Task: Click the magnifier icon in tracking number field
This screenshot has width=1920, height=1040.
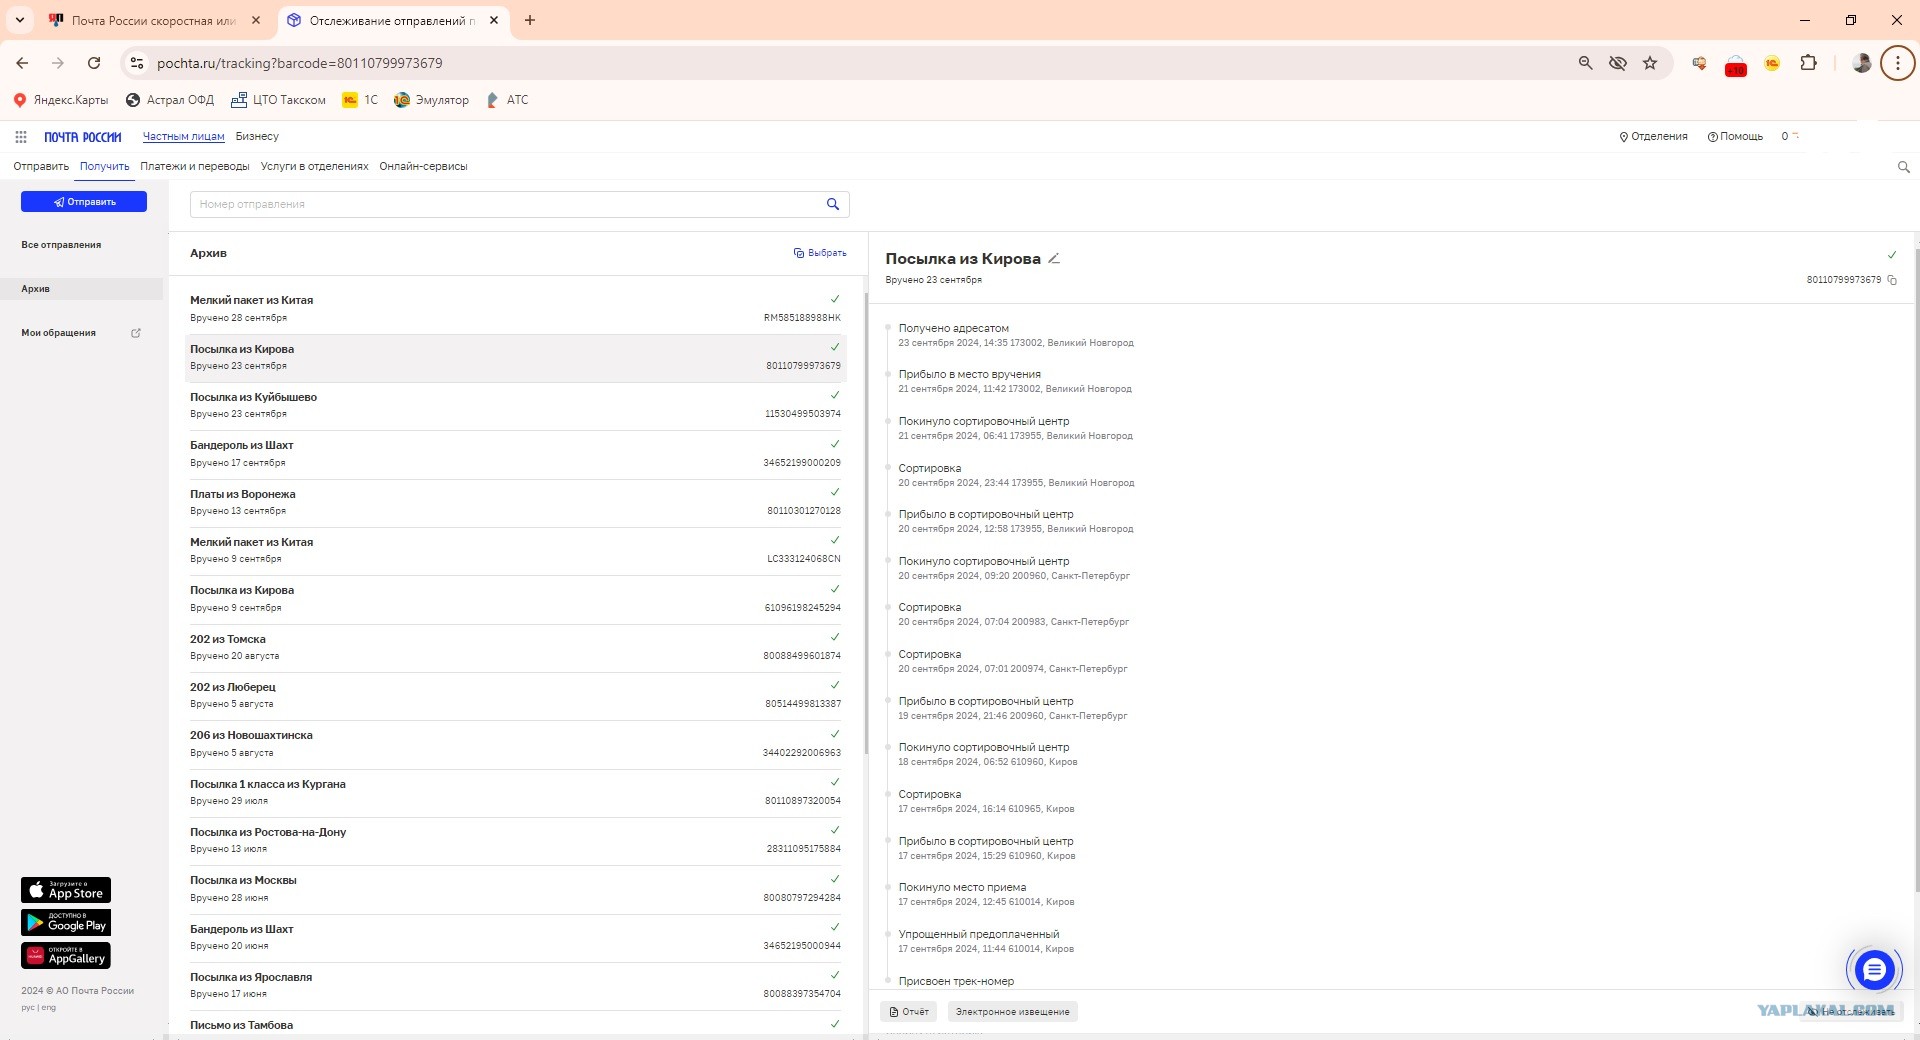Action: [x=833, y=204]
